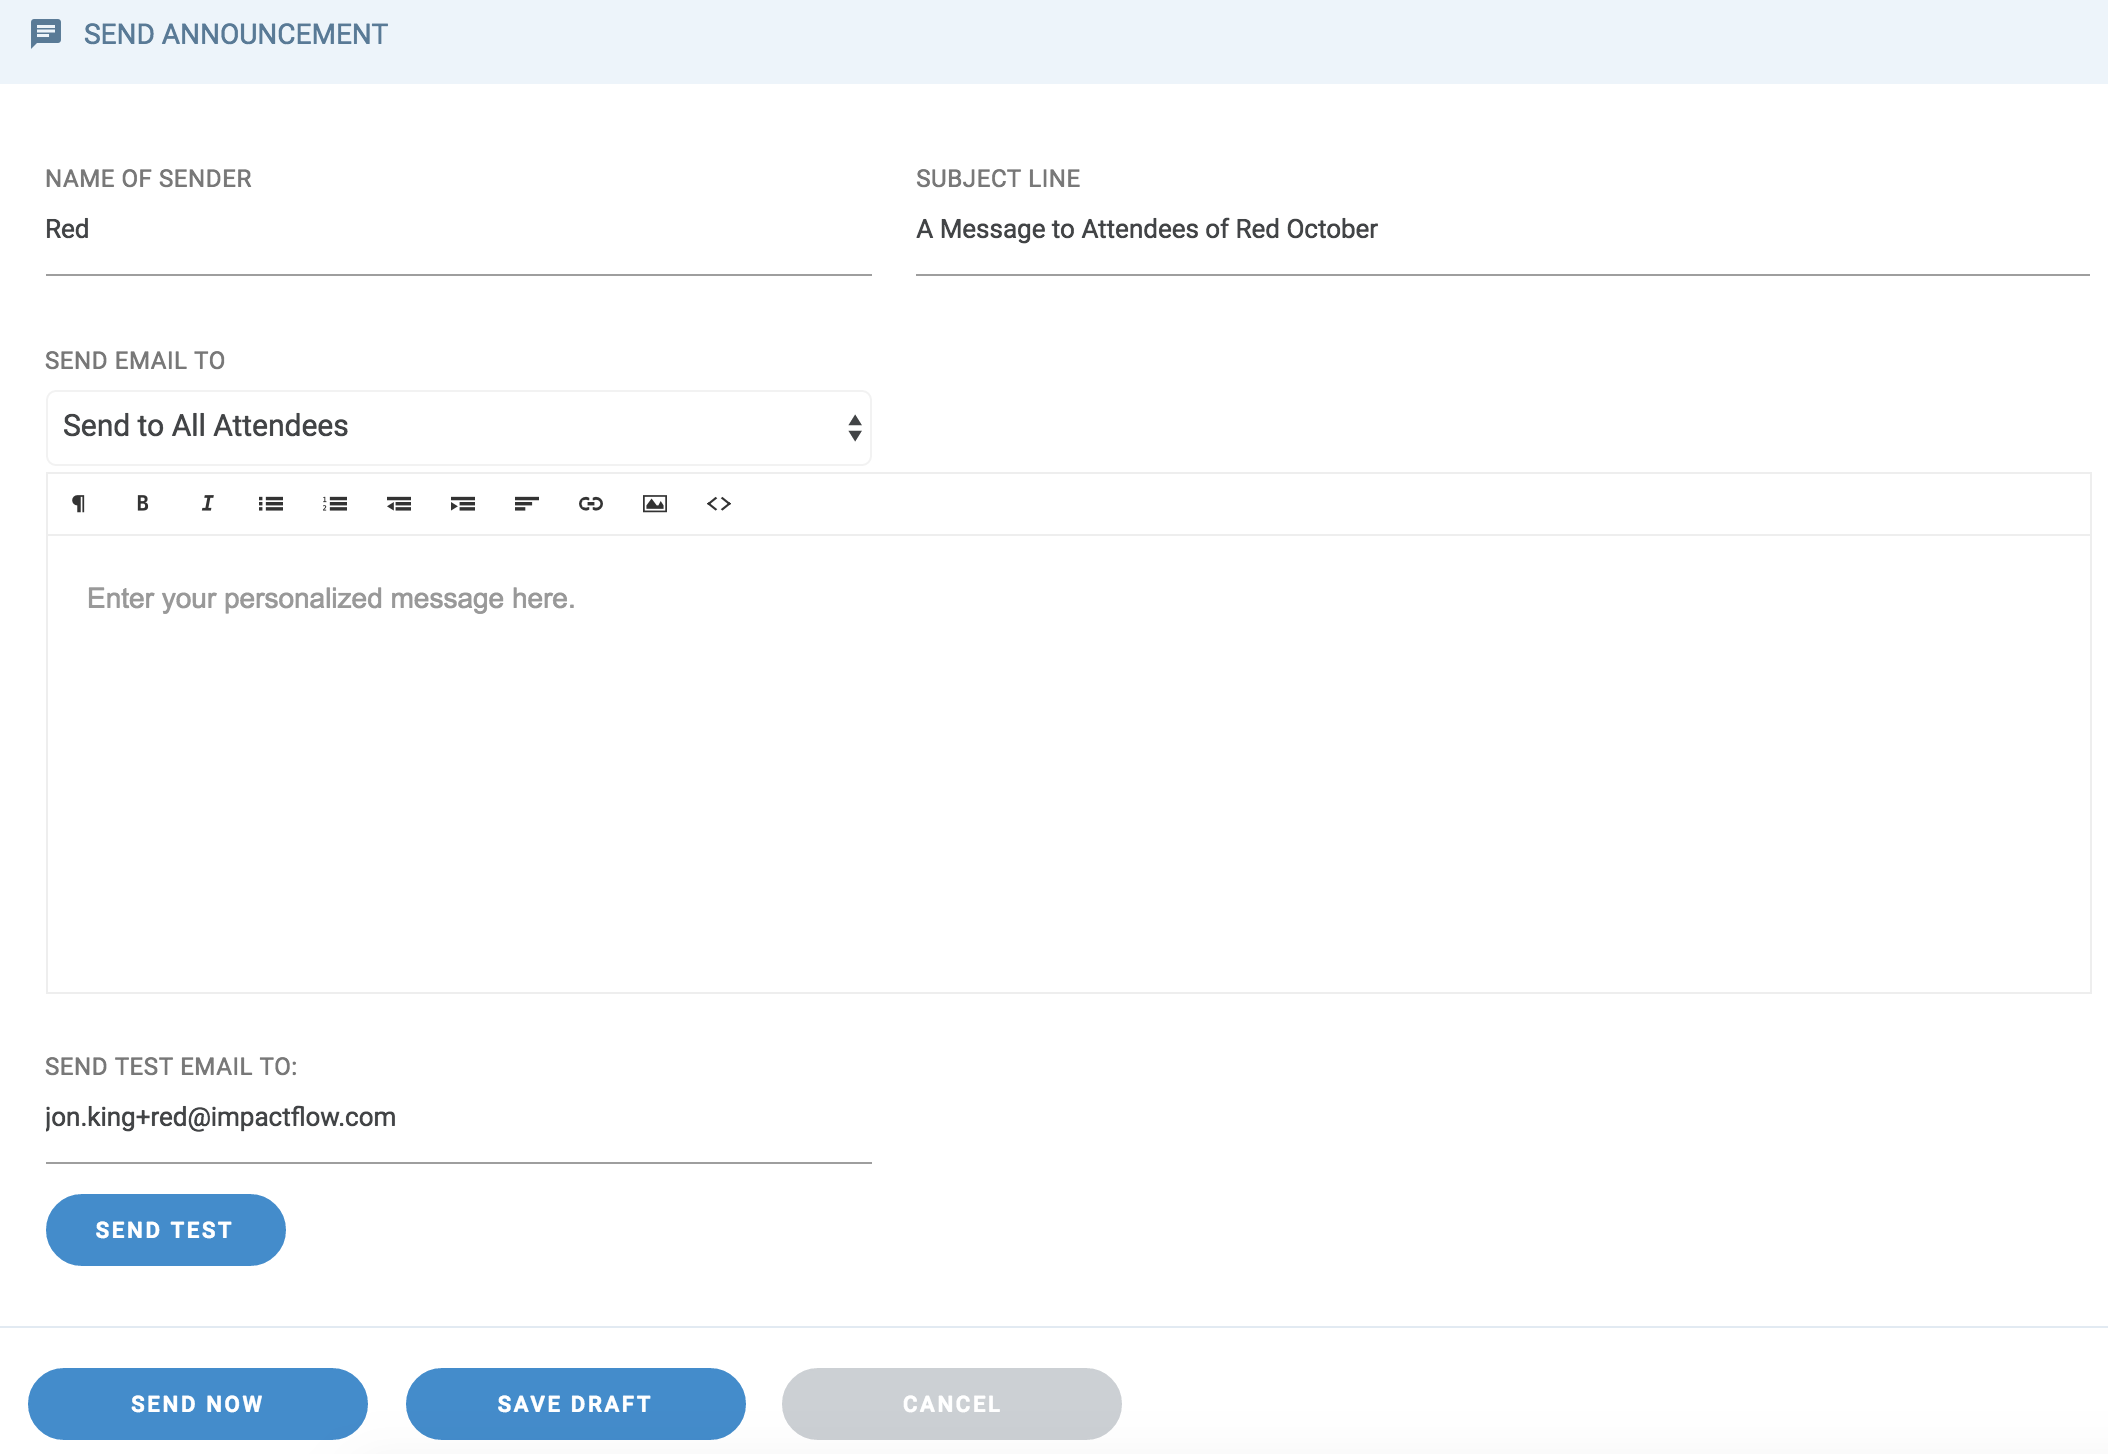Cancel the announcement
2108x1454 pixels.
tap(951, 1403)
